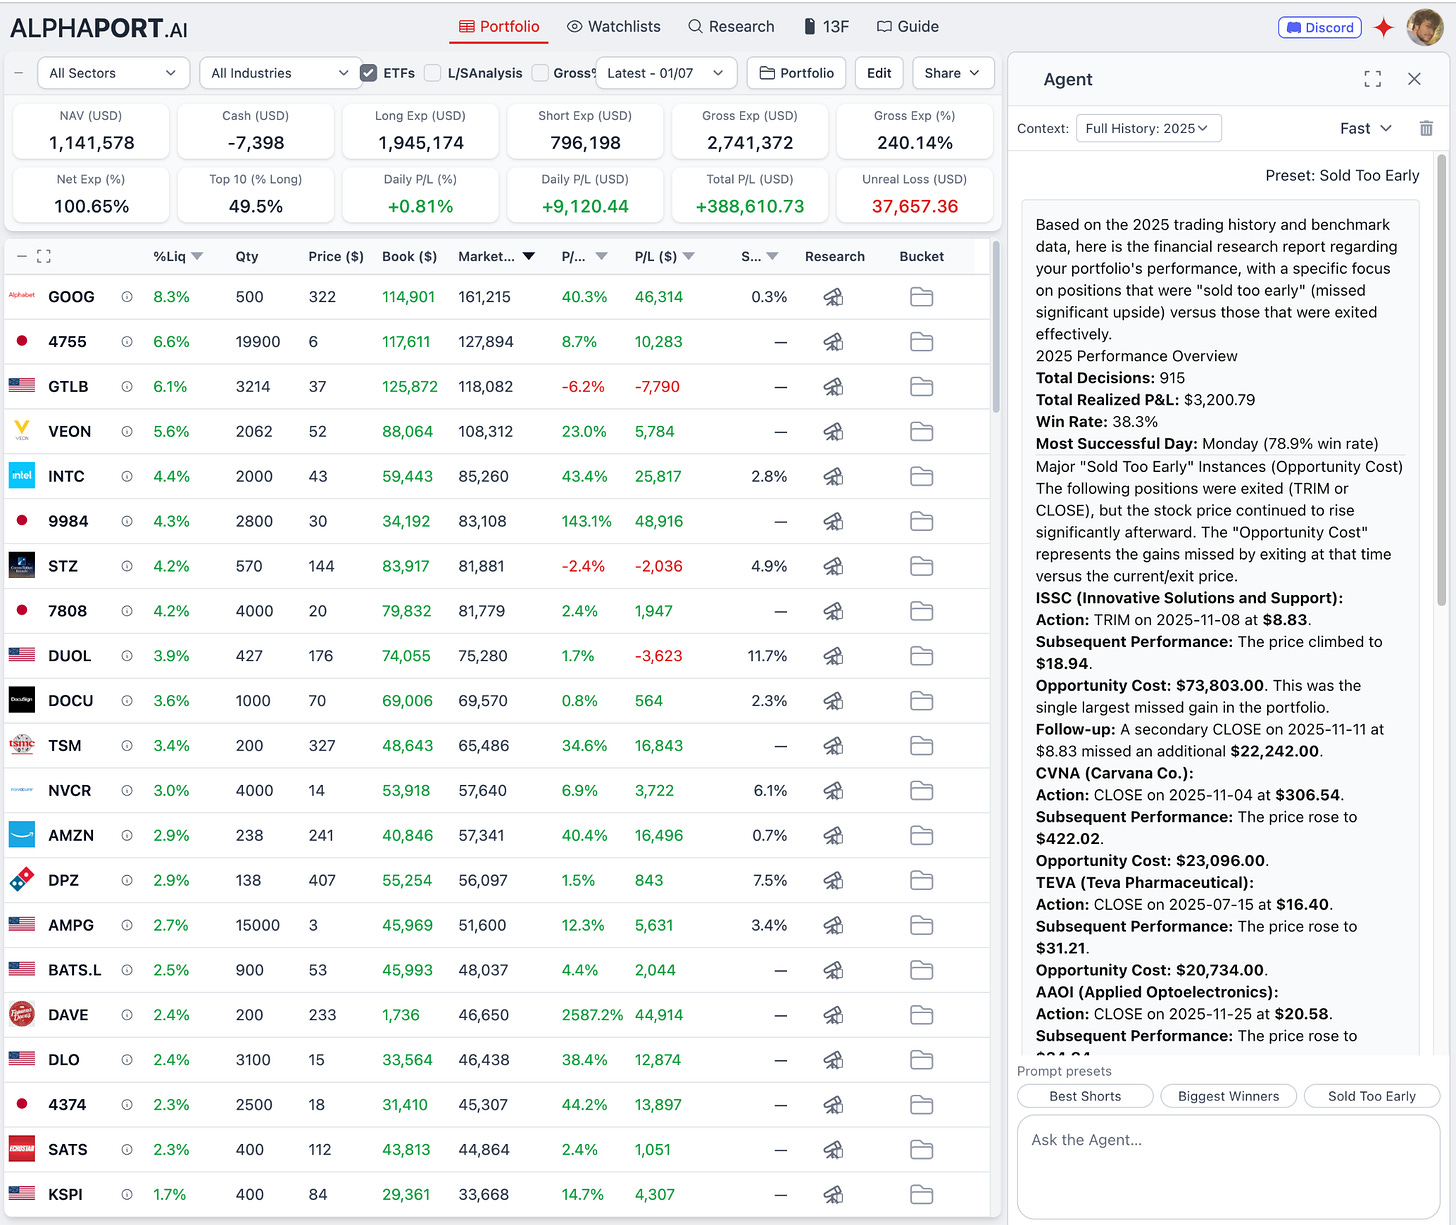The width and height of the screenshot is (1456, 1225).
Task: Open the Discord link button
Action: (1320, 27)
